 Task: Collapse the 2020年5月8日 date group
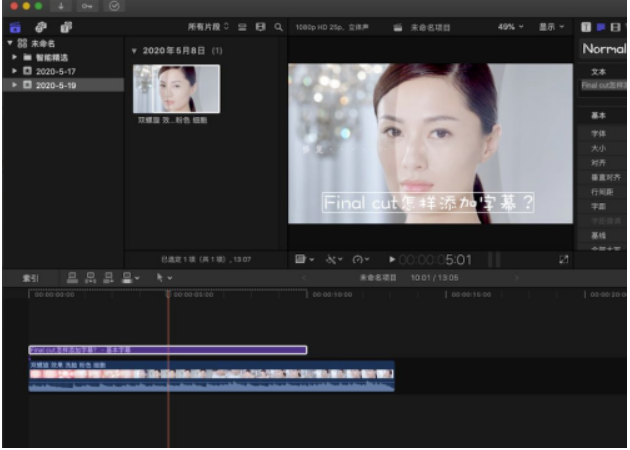click(x=134, y=51)
